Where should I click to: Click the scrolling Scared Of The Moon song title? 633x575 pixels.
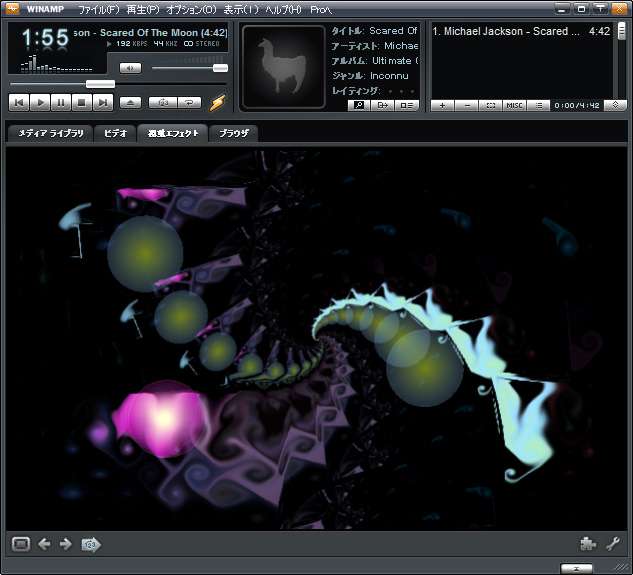[151, 33]
